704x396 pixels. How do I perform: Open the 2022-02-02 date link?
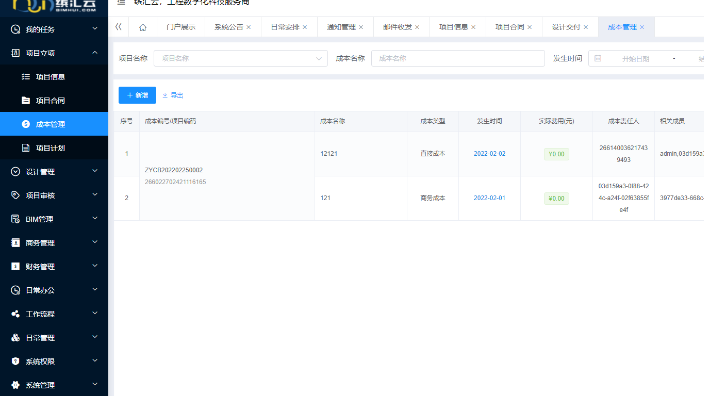click(489, 154)
